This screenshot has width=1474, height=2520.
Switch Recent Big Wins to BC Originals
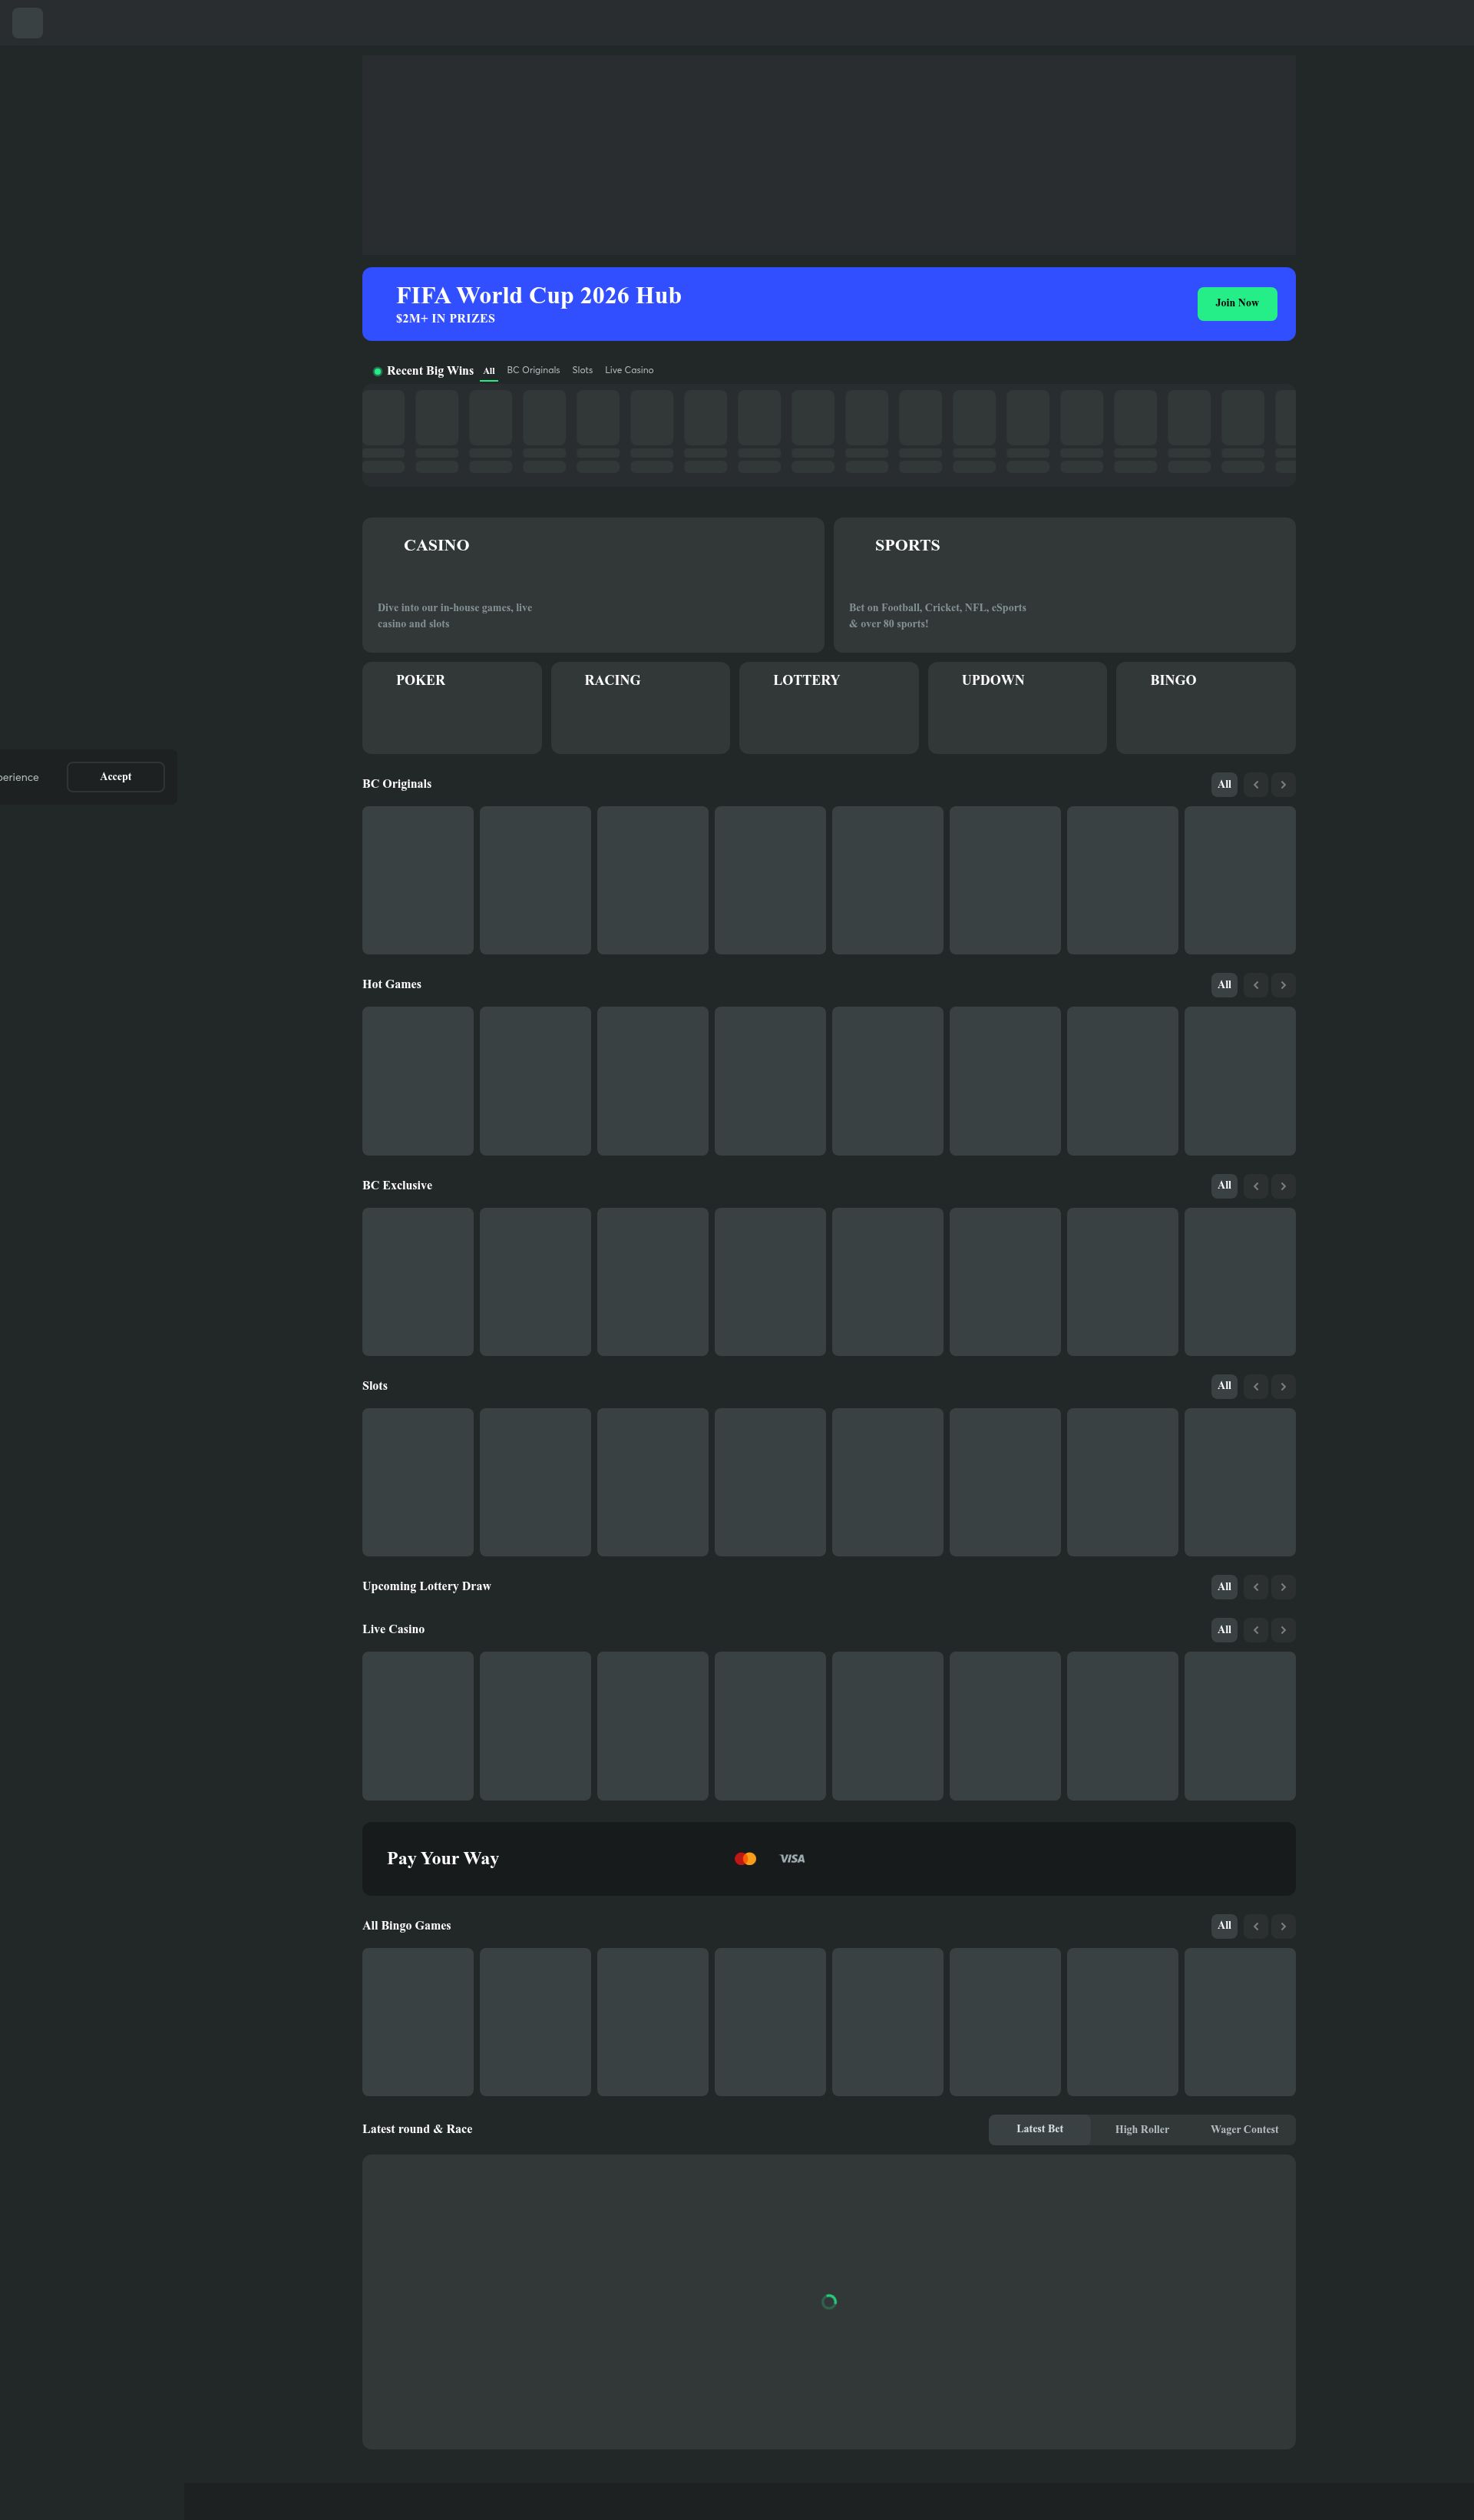click(533, 370)
